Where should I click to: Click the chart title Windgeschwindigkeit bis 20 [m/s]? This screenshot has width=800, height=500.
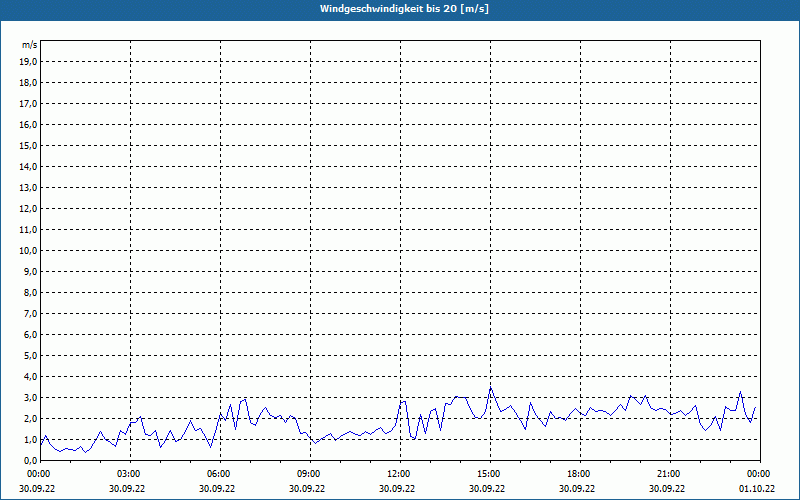(x=404, y=9)
